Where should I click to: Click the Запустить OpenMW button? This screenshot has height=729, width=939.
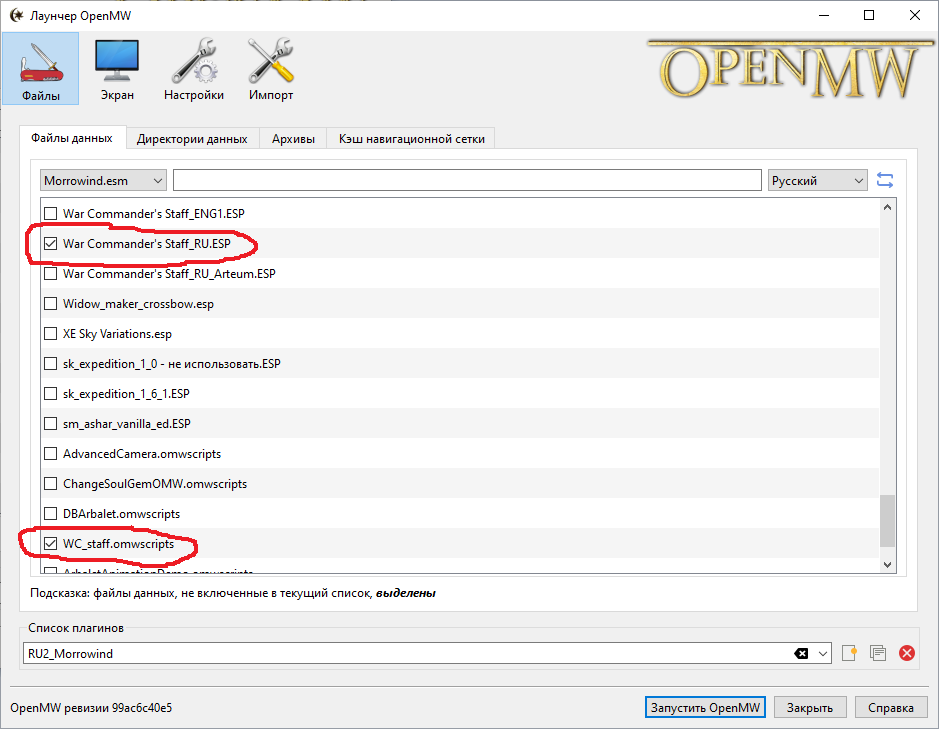click(x=705, y=707)
